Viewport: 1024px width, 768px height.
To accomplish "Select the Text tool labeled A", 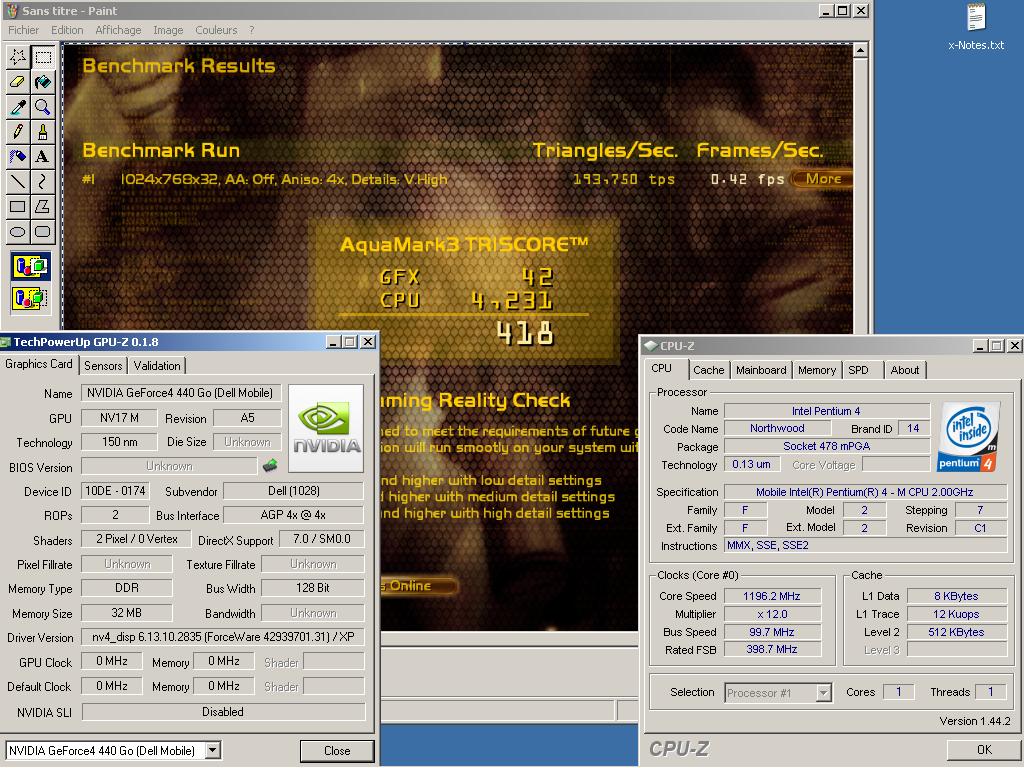I will pyautogui.click(x=42, y=156).
